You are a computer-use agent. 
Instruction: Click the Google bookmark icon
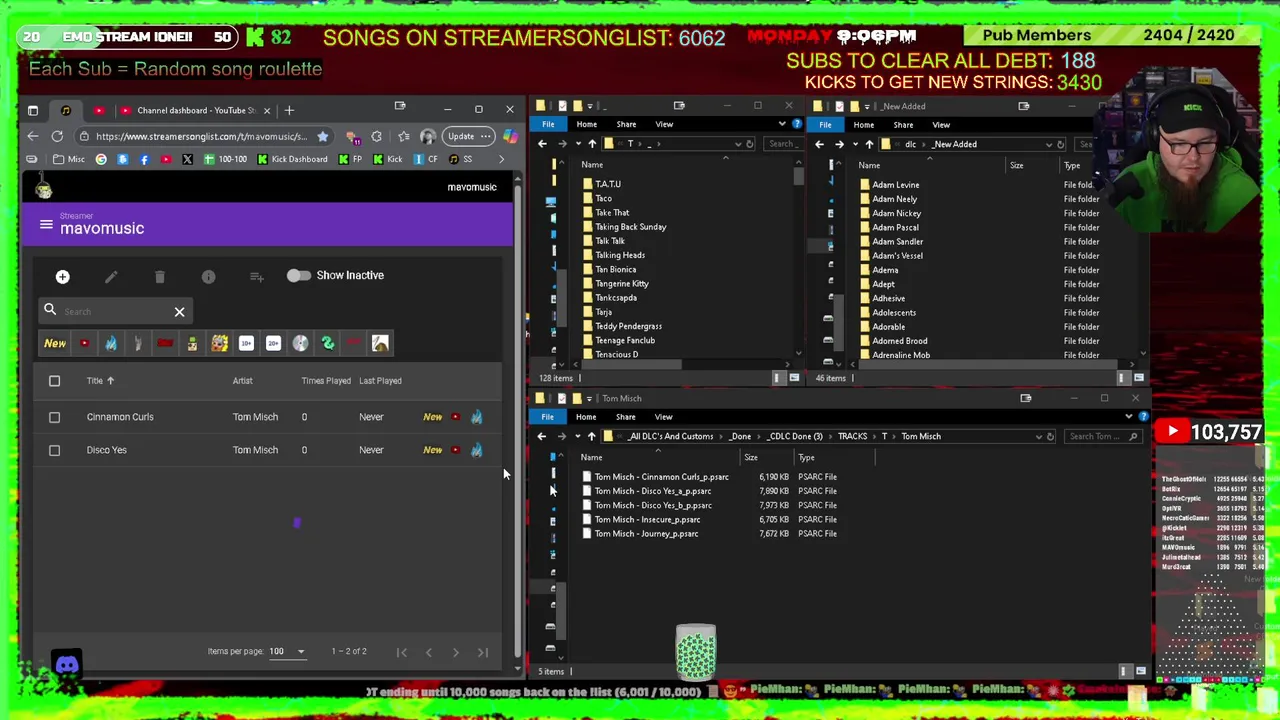[x=101, y=159]
